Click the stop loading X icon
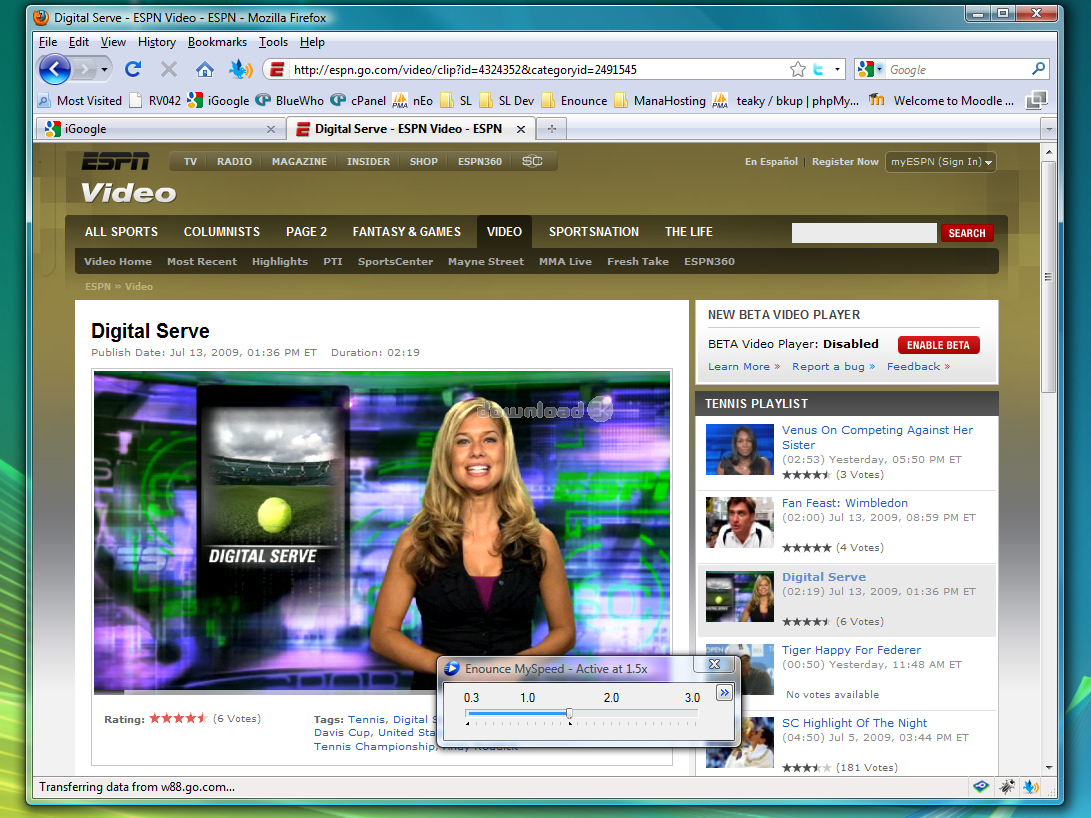The height and width of the screenshot is (818, 1091). click(168, 69)
